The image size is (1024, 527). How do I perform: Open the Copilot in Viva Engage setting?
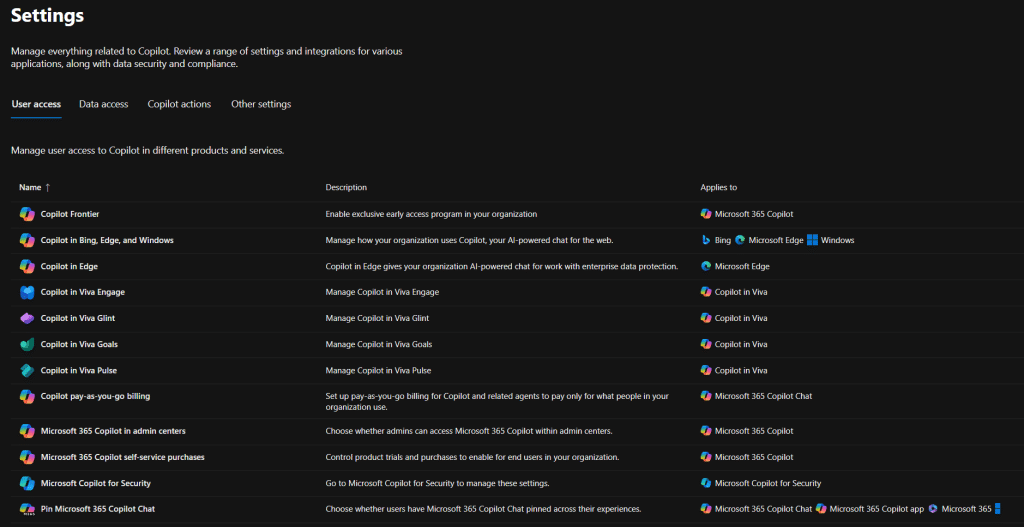point(83,293)
